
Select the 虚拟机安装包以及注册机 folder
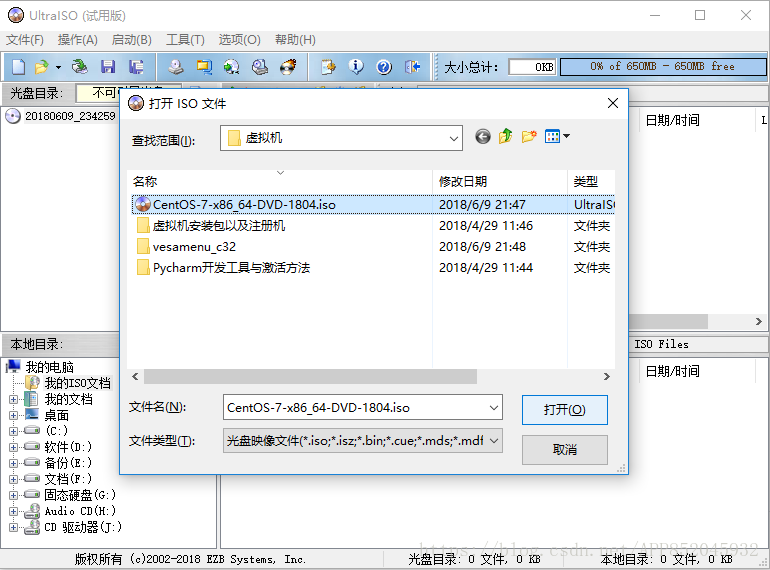point(219,226)
